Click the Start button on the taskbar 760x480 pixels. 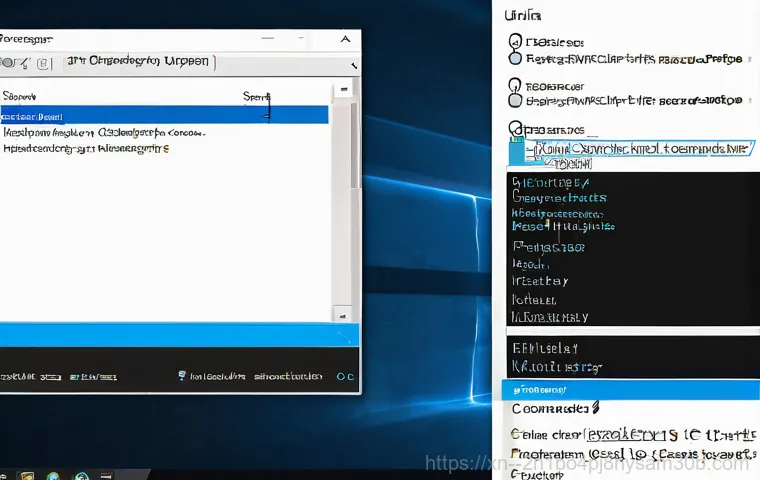[5, 476]
